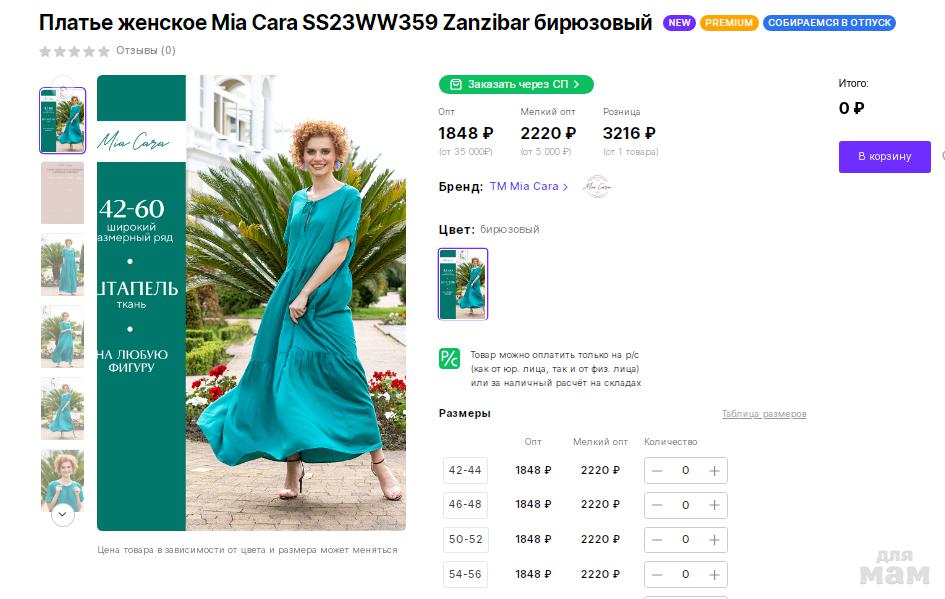Increase quantity for size 46-48

click(714, 505)
